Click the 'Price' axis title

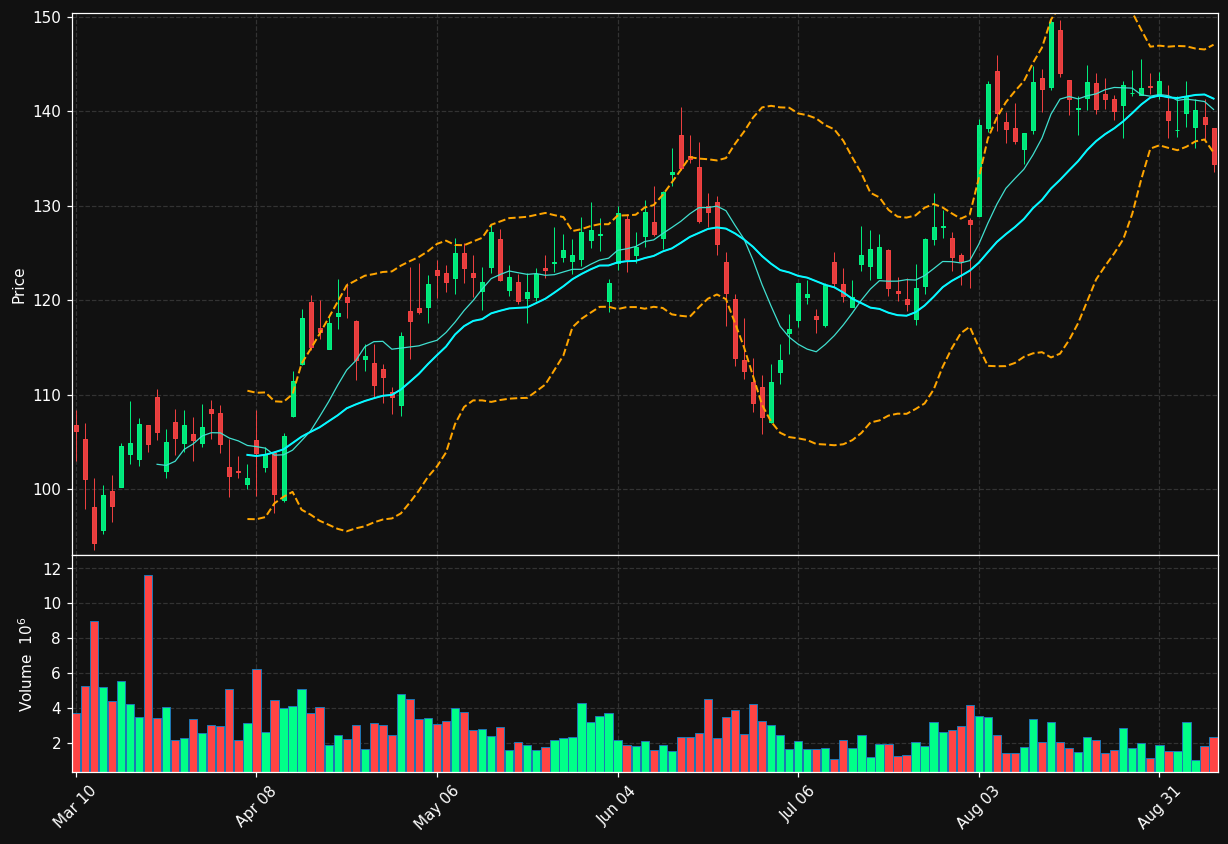tap(19, 285)
